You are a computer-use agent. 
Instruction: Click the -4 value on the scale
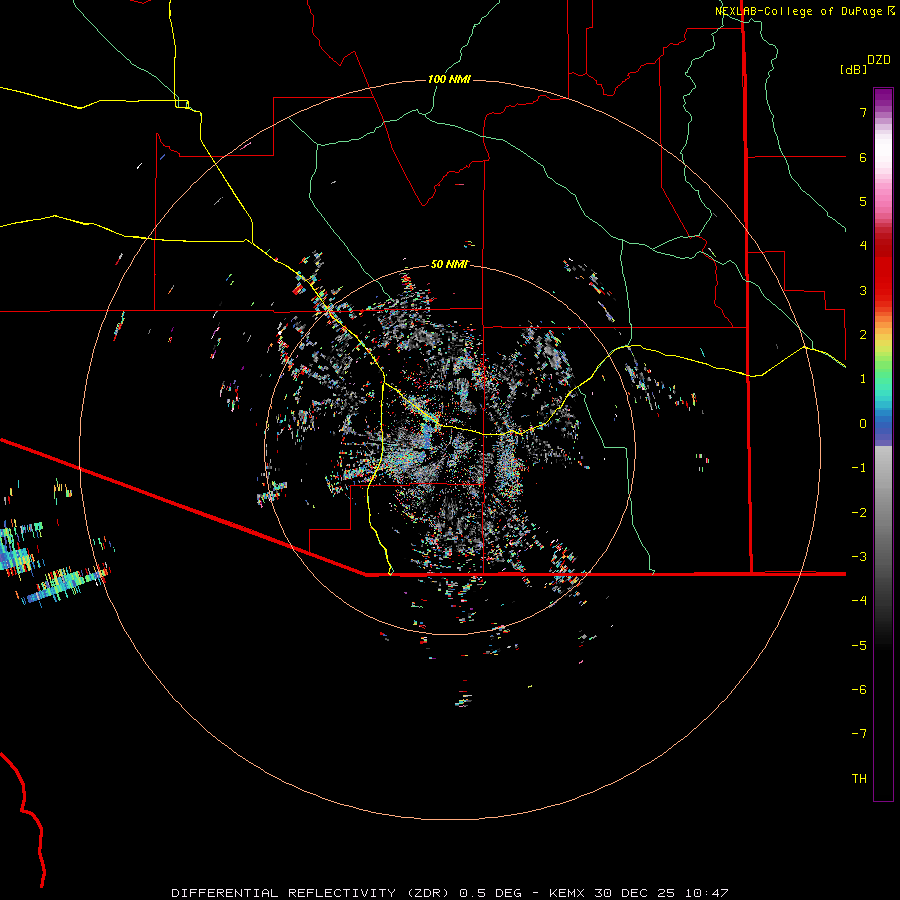pyautogui.click(x=859, y=600)
